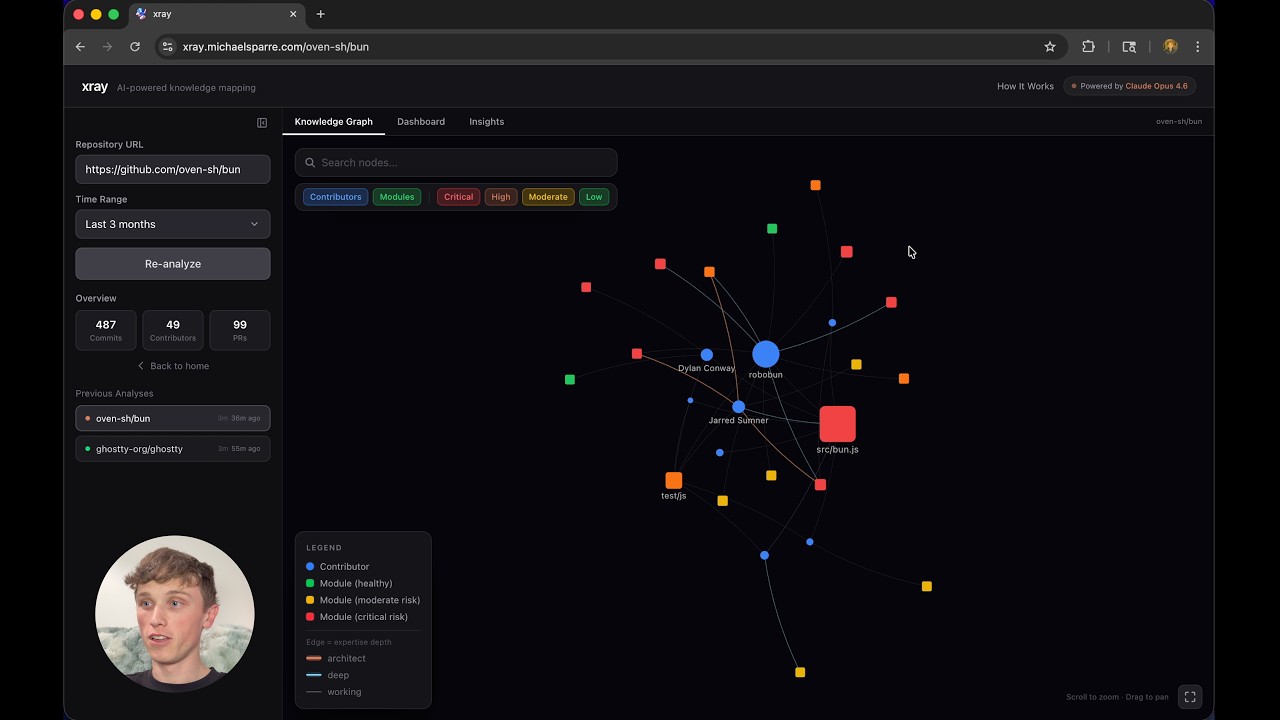1280x720 pixels.
Task: Click the fullscreen graph icon
Action: pos(1190,697)
